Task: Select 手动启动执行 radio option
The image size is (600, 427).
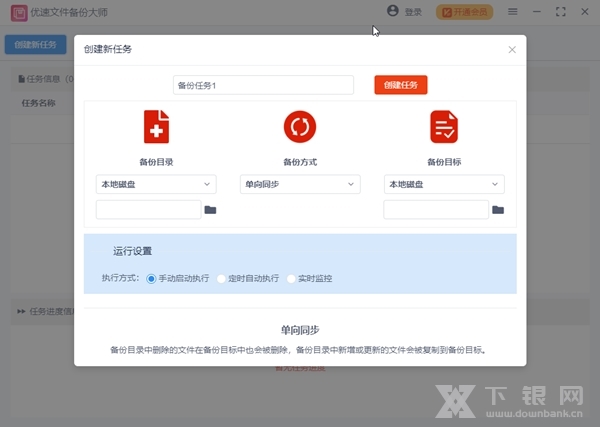Action: (151, 279)
